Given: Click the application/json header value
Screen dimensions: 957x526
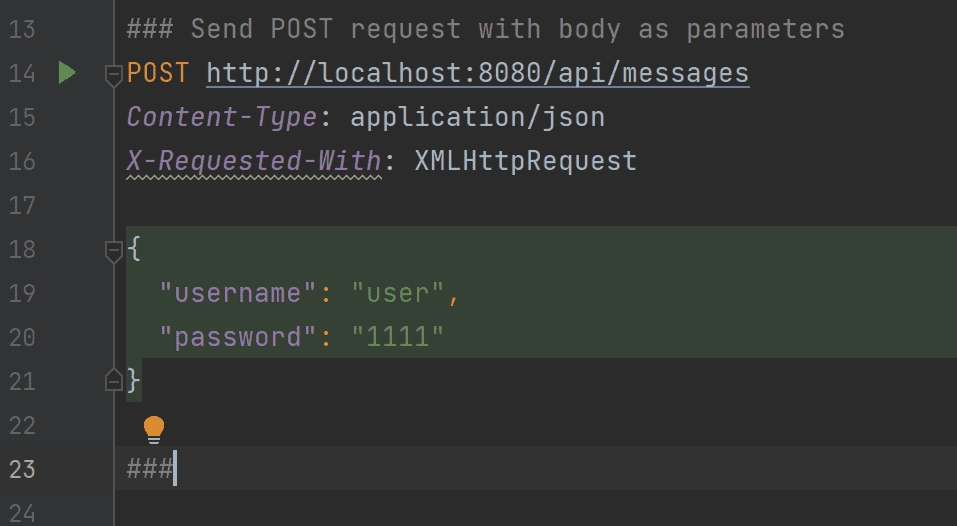Looking at the screenshot, I should click(477, 118).
